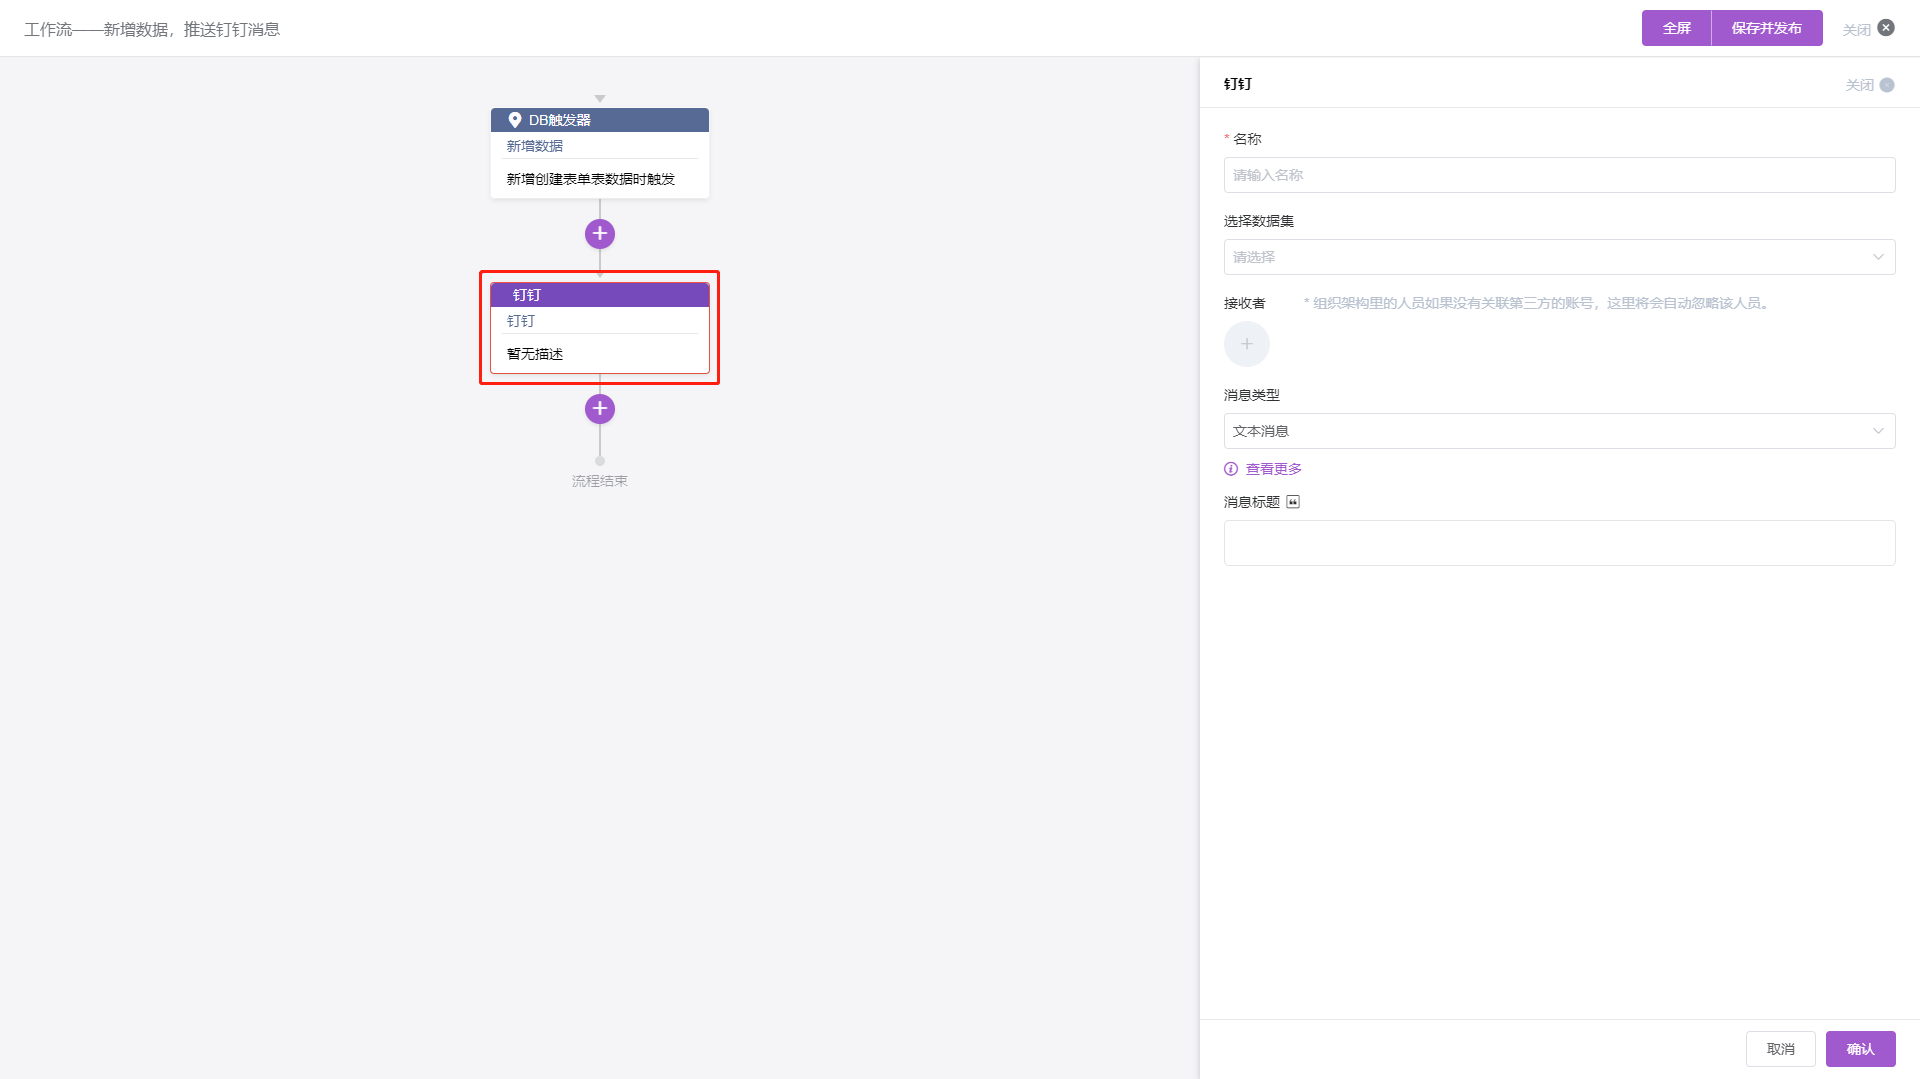Close the workflow editor with top X icon
Screen dimensions: 1920x1079
(x=1886, y=28)
